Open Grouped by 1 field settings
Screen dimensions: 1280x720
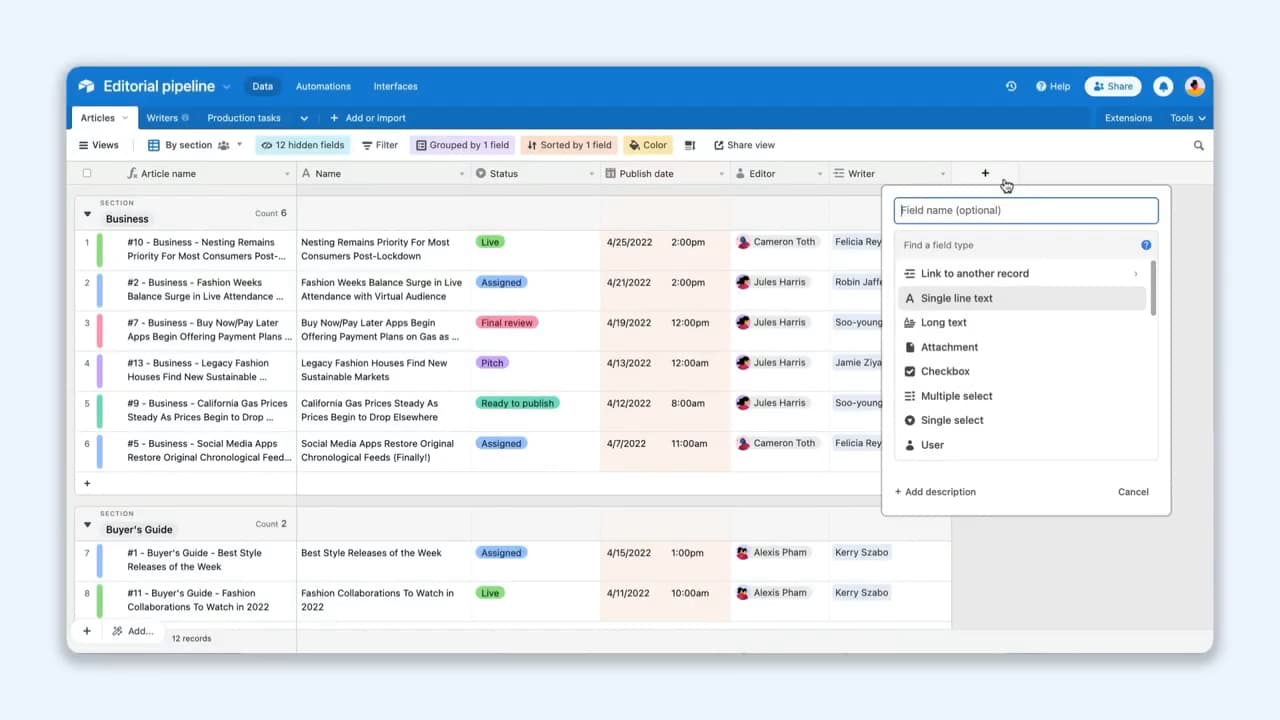tap(462, 145)
